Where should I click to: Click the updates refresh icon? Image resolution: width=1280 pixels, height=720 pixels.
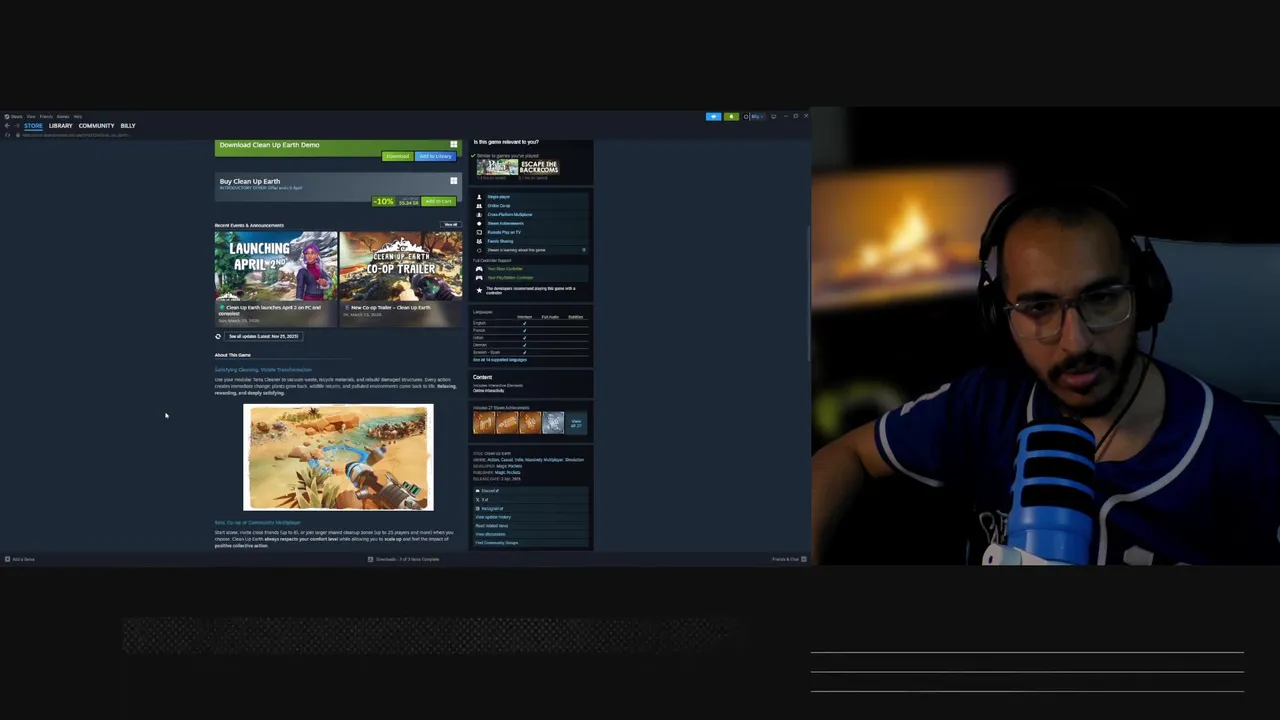coord(218,336)
